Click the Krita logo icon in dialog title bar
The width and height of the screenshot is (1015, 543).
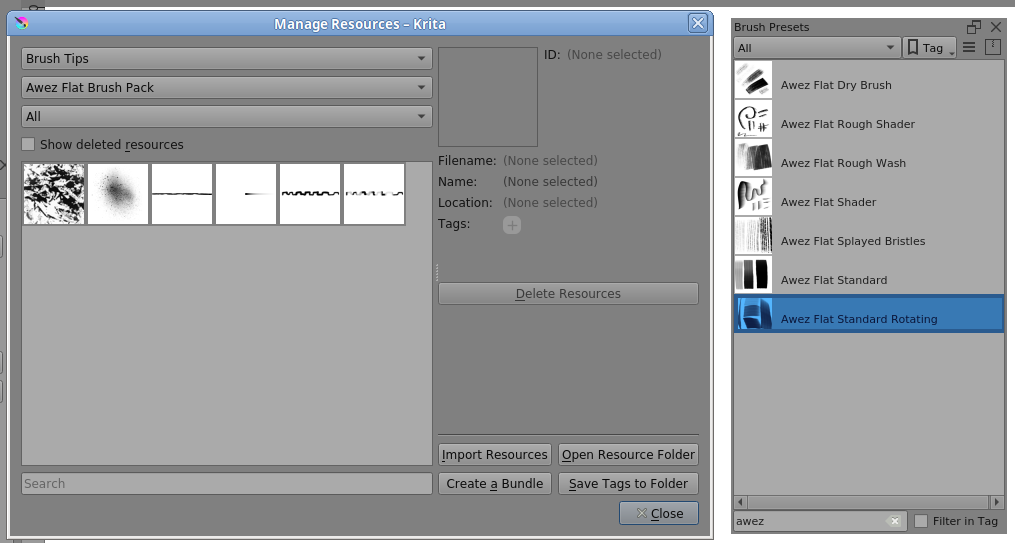coord(21,23)
